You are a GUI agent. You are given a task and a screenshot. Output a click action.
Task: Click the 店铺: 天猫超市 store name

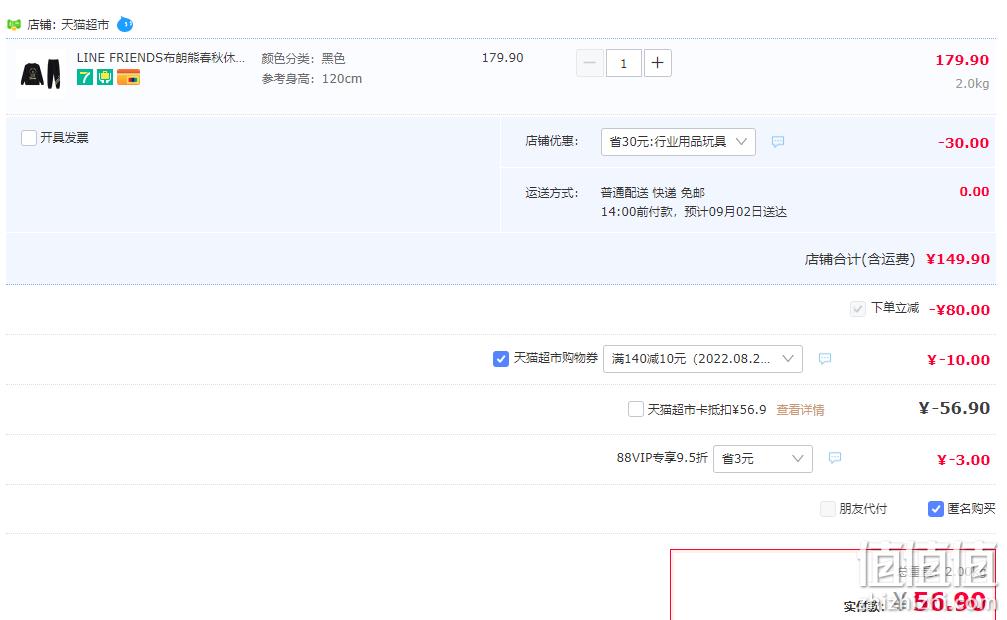point(68,24)
